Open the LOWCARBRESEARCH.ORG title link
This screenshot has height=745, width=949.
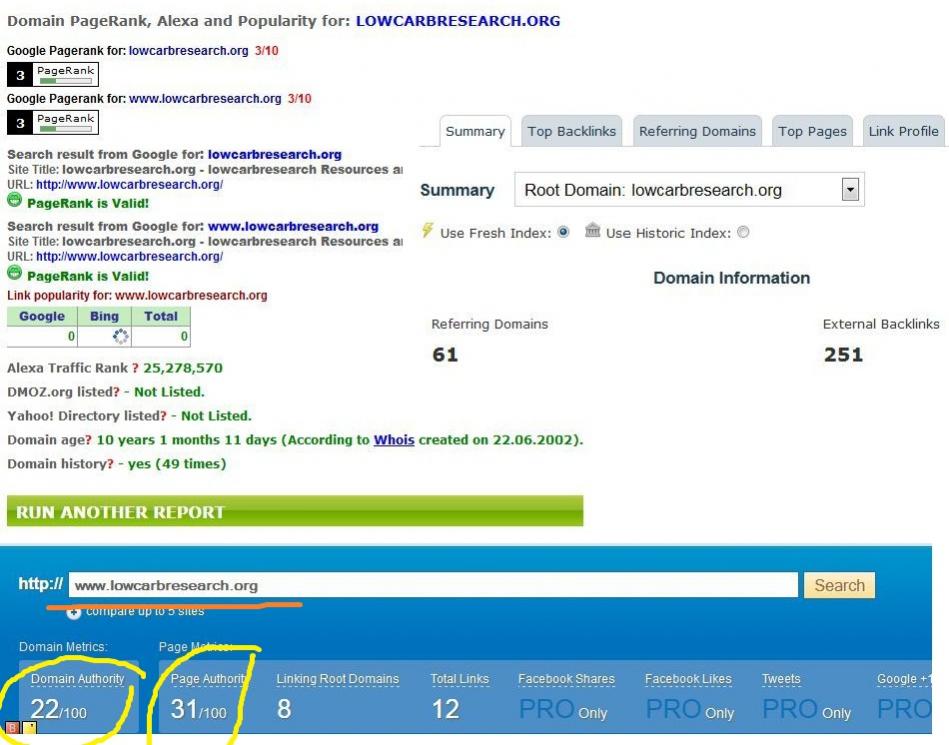(458, 21)
